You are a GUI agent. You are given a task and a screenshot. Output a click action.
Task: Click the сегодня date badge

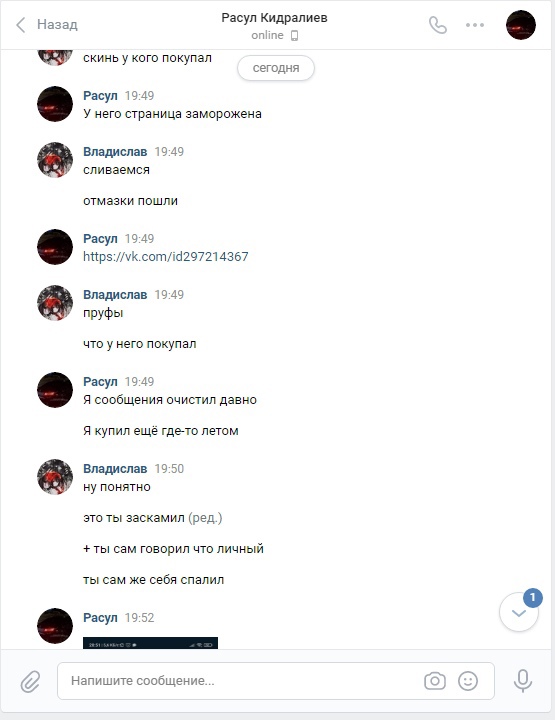coord(275,68)
